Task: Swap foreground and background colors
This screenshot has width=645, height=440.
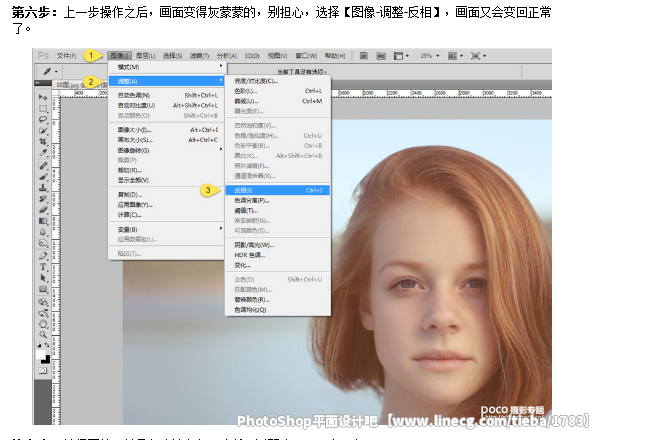Action: [x=47, y=345]
